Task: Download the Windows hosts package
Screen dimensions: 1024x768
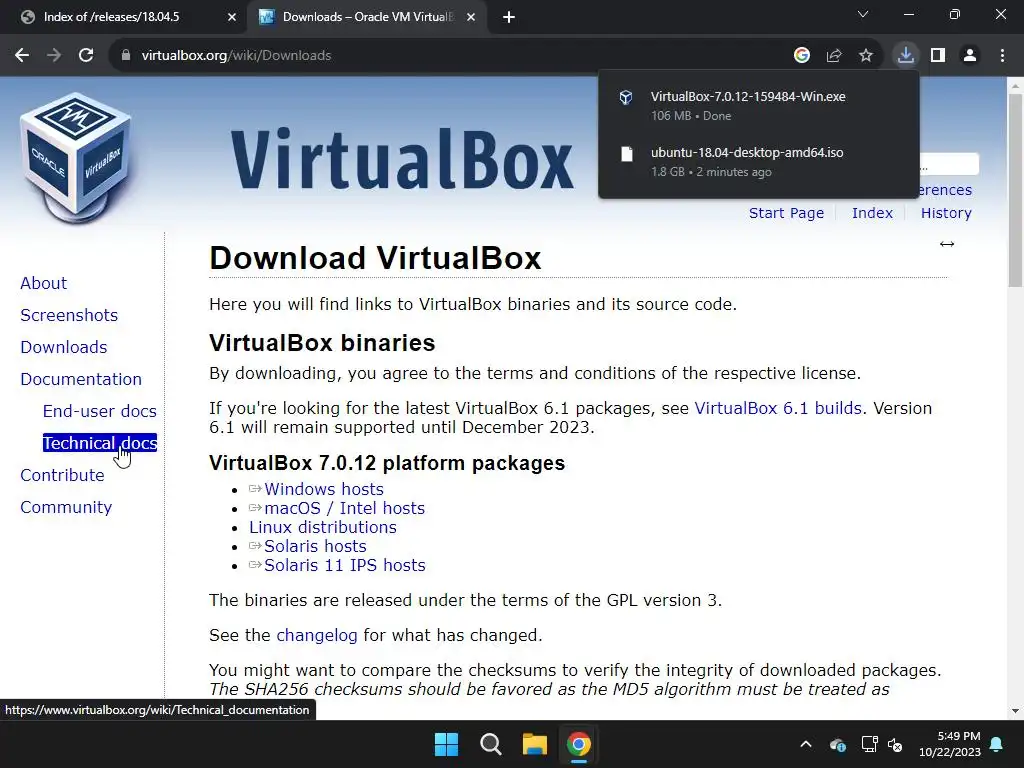Action: tap(324, 489)
